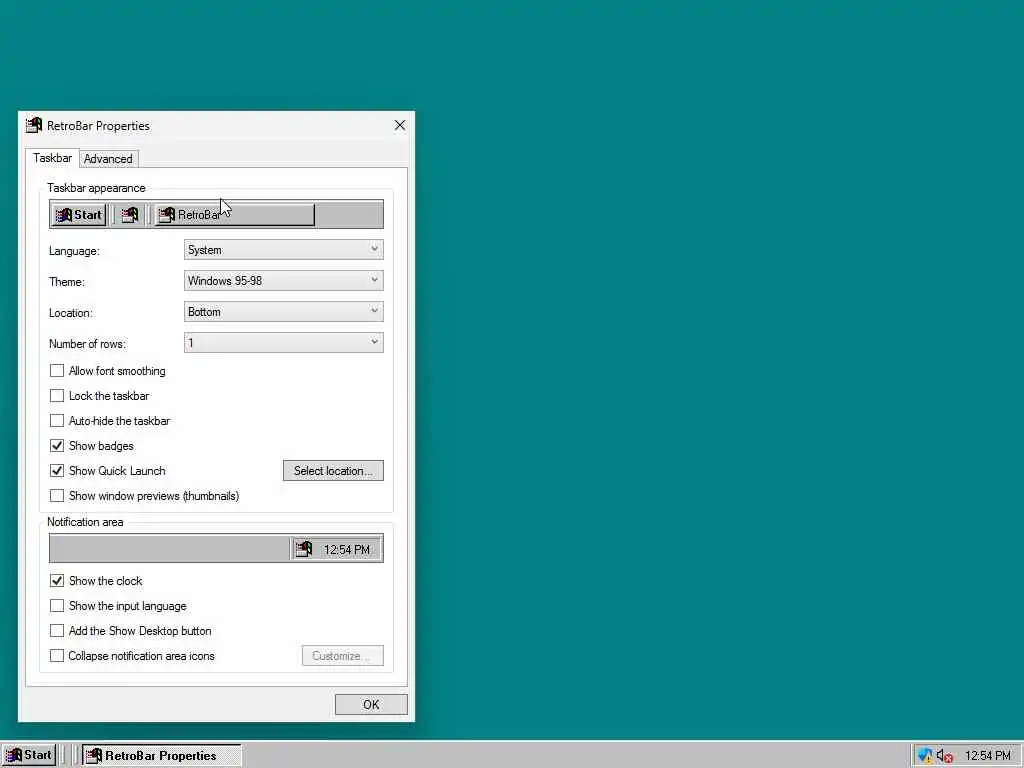This screenshot has height=768, width=1024.
Task: Expand the Number of rows dropdown
Action: pos(283,343)
